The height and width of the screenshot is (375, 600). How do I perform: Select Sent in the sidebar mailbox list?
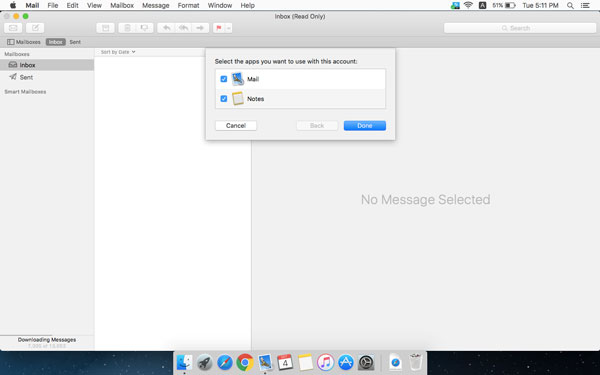click(47, 77)
